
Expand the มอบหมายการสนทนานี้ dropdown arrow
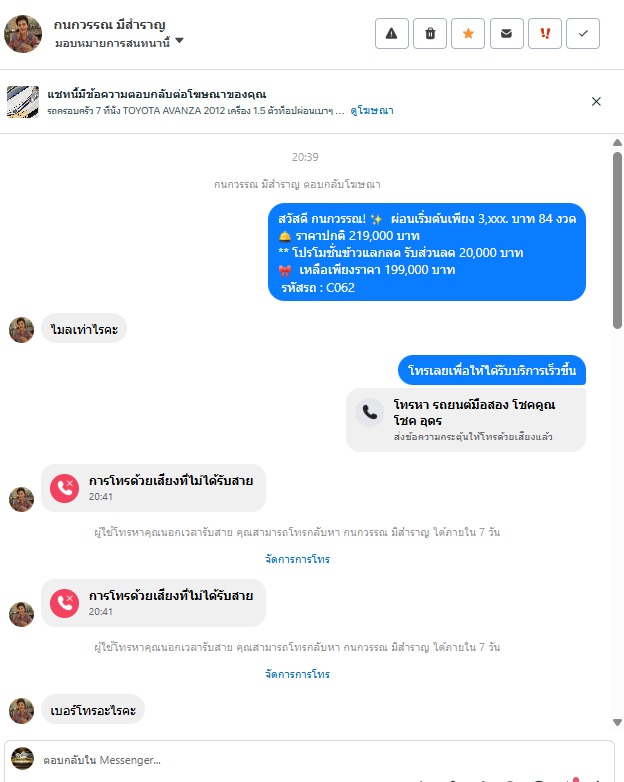(x=180, y=40)
